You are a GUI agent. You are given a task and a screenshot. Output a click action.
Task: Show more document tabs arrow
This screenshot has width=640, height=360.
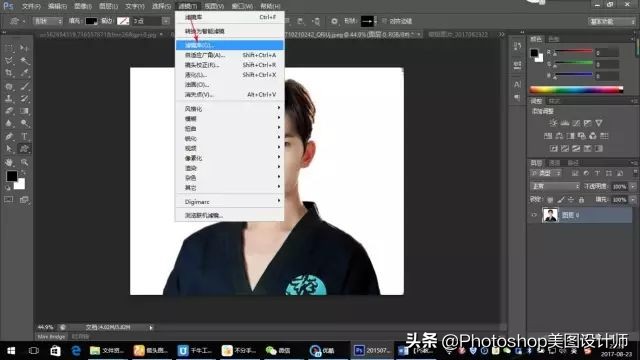coord(502,35)
